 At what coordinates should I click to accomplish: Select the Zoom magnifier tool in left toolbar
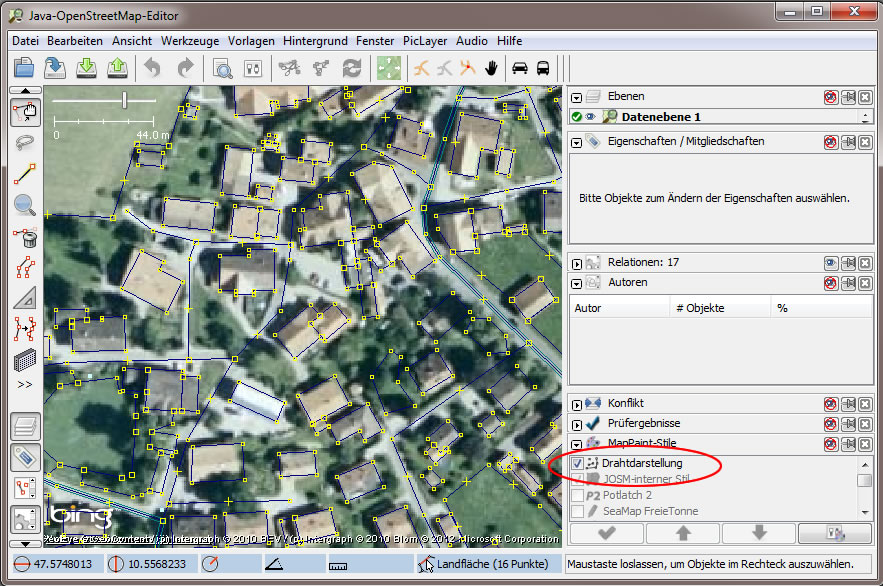point(25,206)
